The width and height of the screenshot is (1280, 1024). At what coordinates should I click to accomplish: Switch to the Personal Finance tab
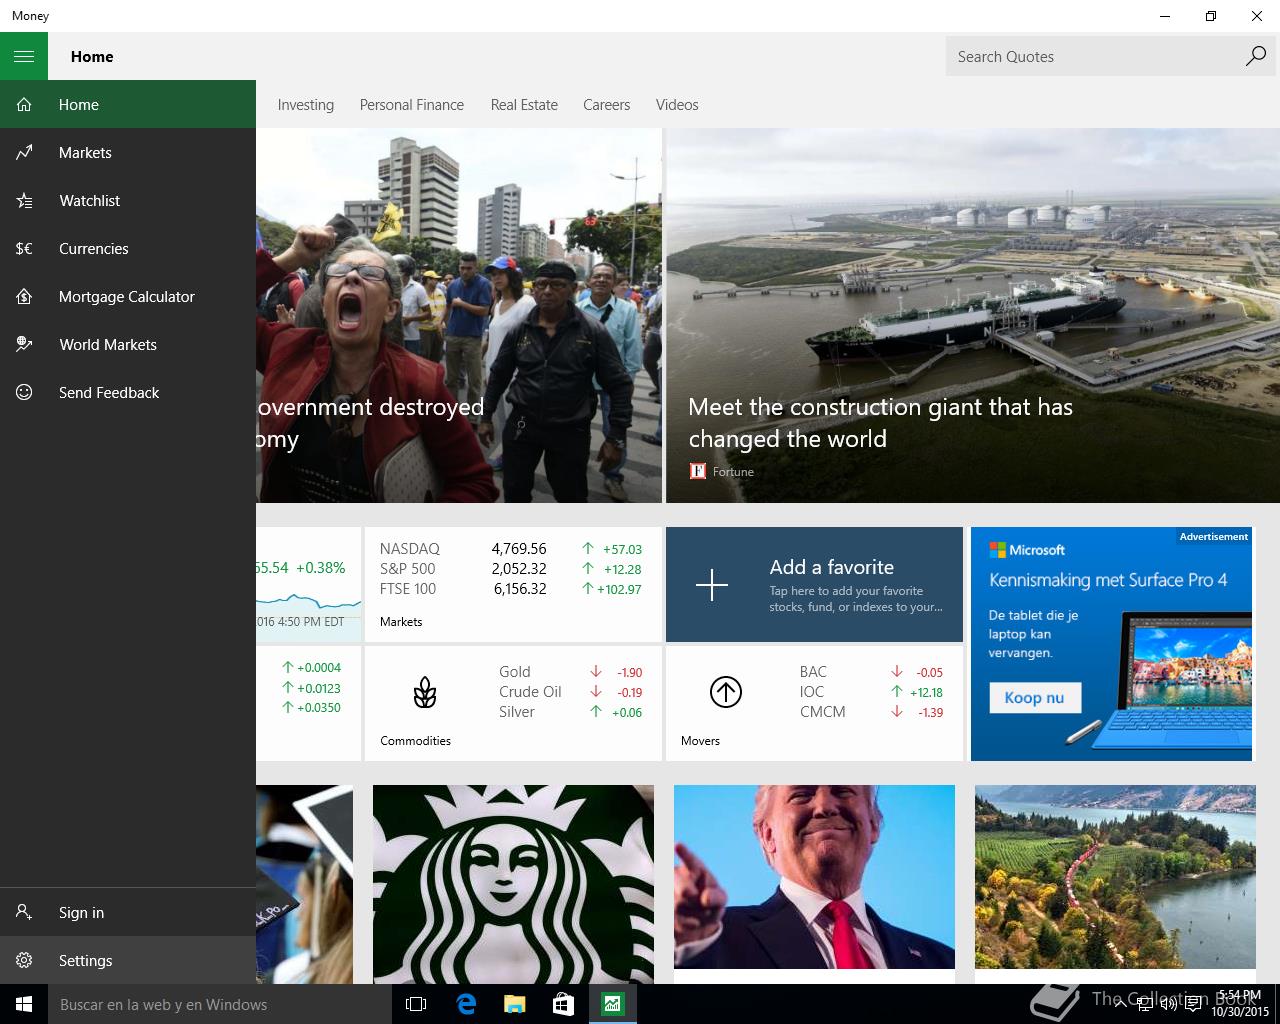coord(412,104)
